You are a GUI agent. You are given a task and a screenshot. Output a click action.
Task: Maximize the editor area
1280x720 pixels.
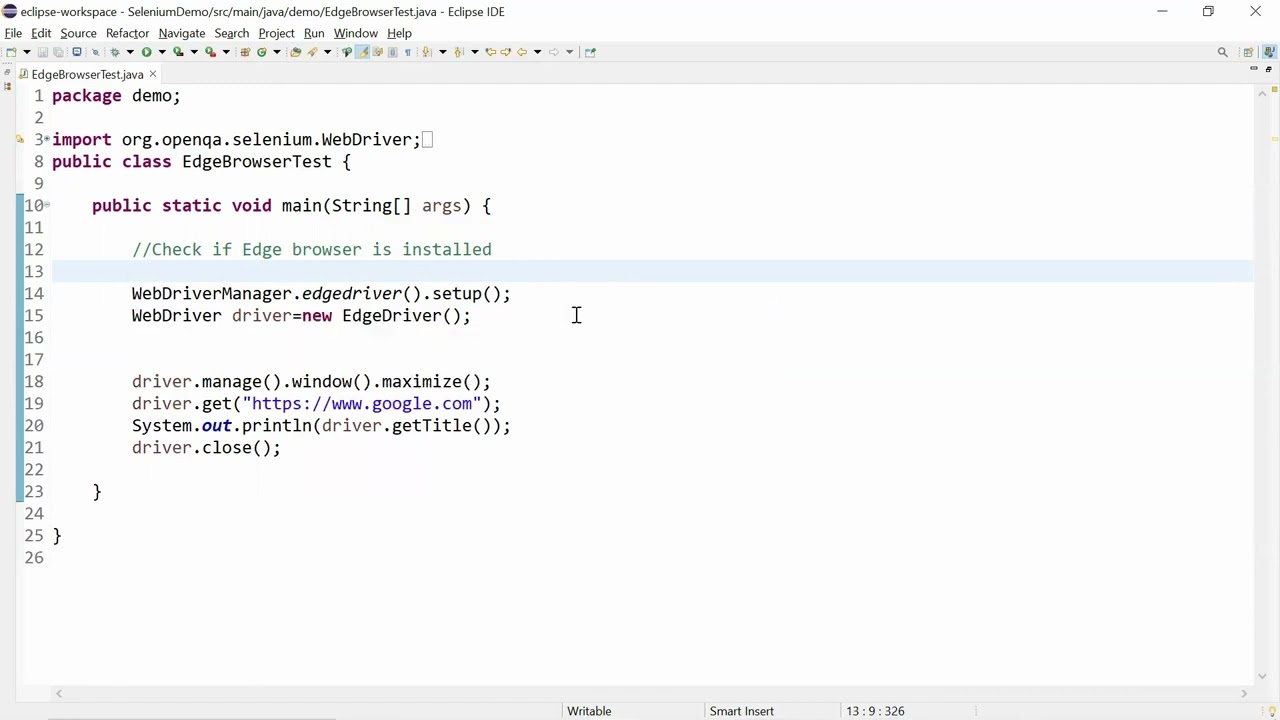1268,69
